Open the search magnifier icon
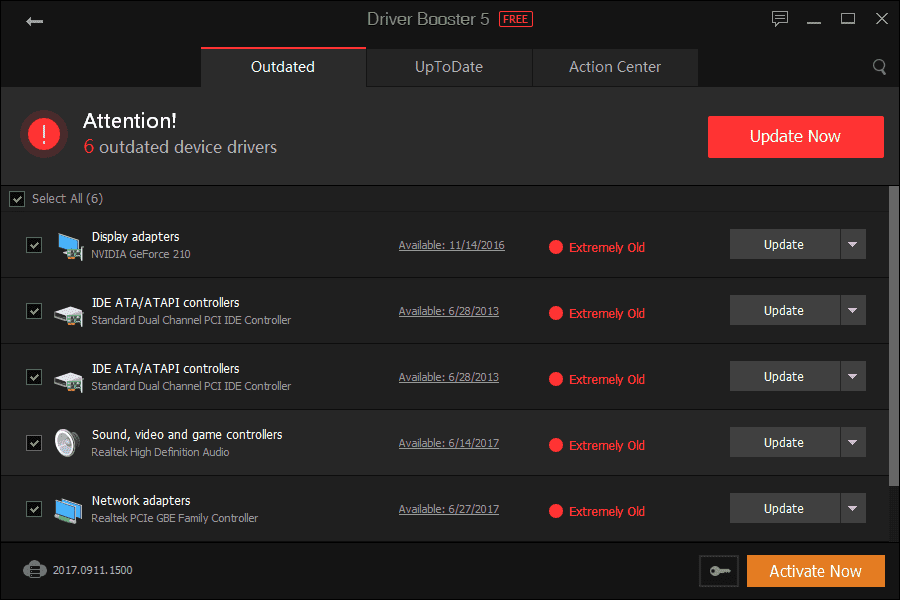Viewport: 900px width, 600px height. pyautogui.click(x=879, y=67)
